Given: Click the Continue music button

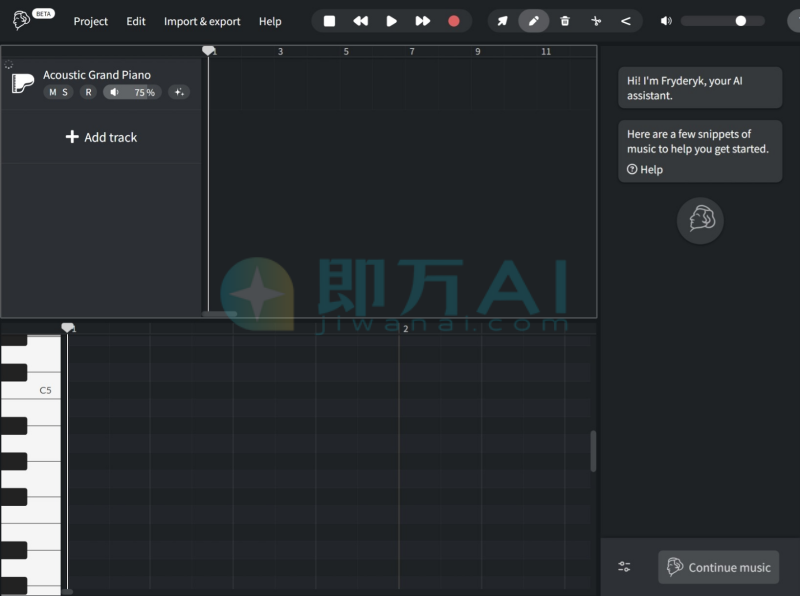Looking at the screenshot, I should click(718, 567).
